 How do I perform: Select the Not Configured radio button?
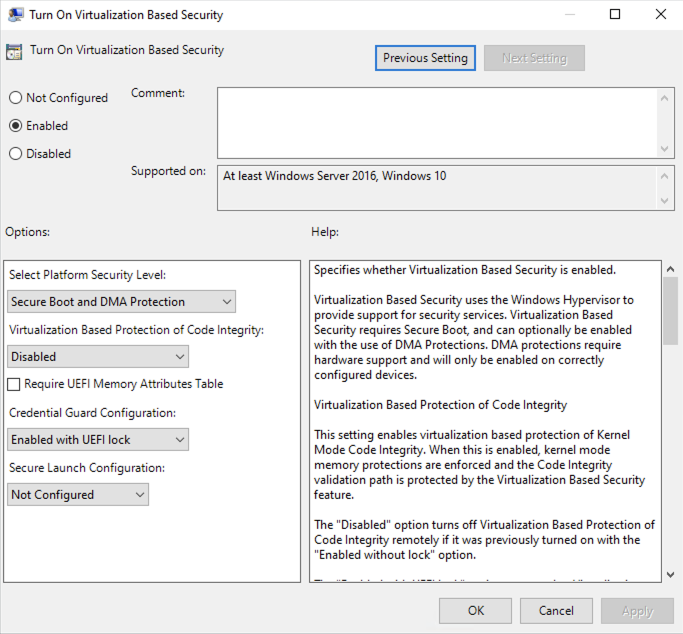tap(15, 98)
